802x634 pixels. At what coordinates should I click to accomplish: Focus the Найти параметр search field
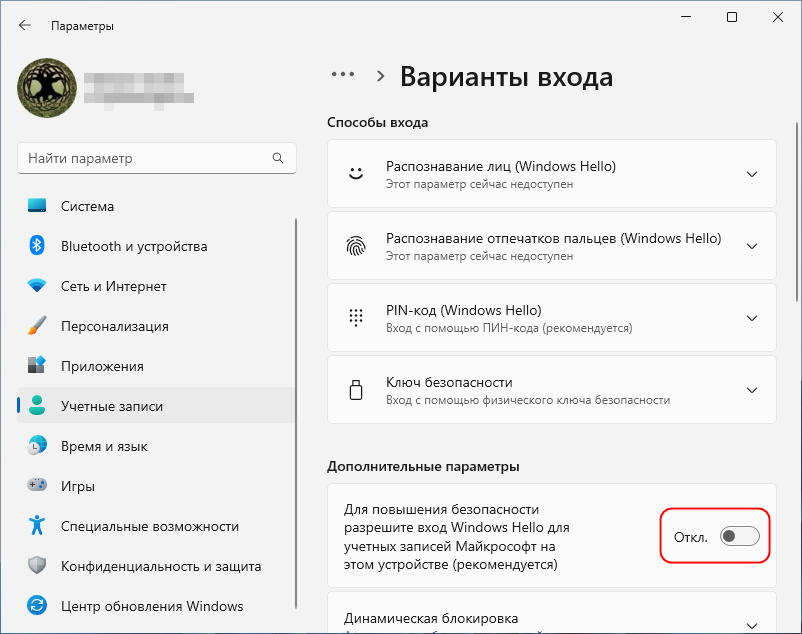(x=157, y=158)
